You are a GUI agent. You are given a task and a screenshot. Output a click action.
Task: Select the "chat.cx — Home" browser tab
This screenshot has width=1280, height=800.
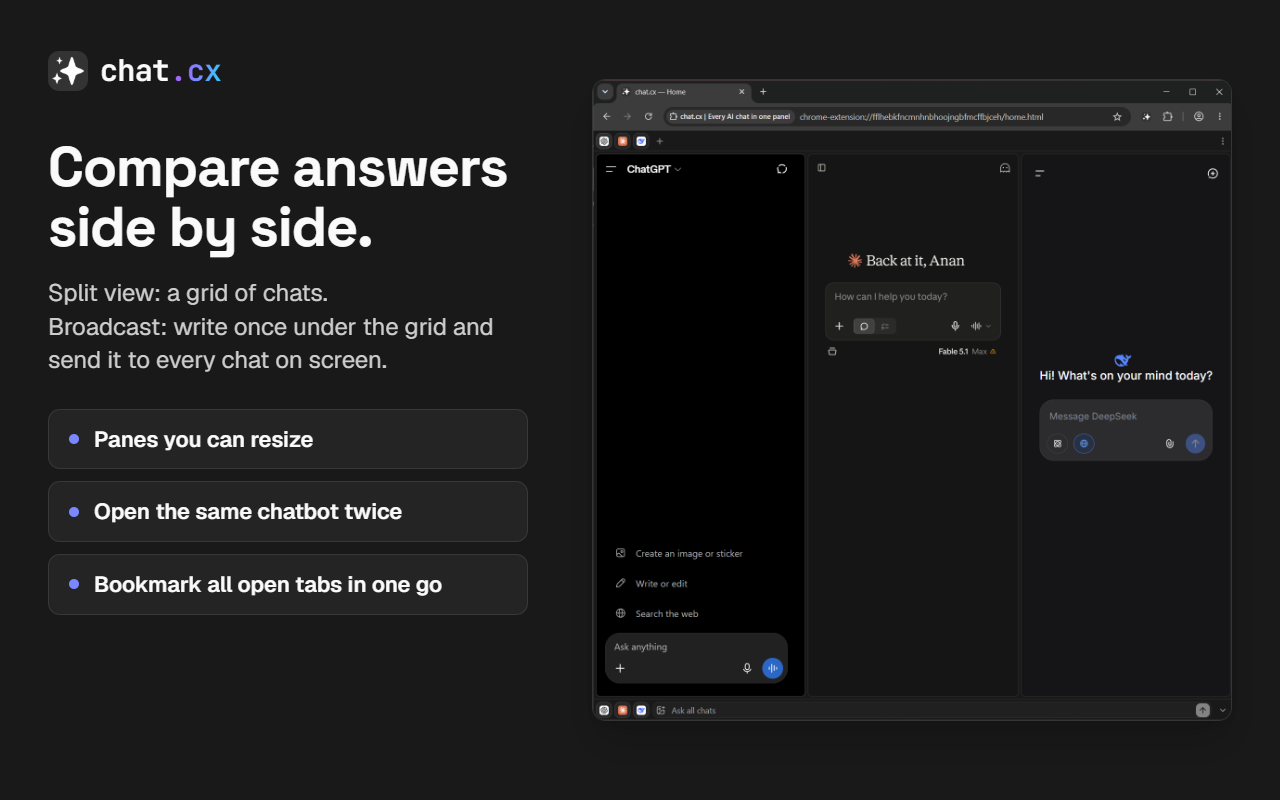click(x=684, y=92)
